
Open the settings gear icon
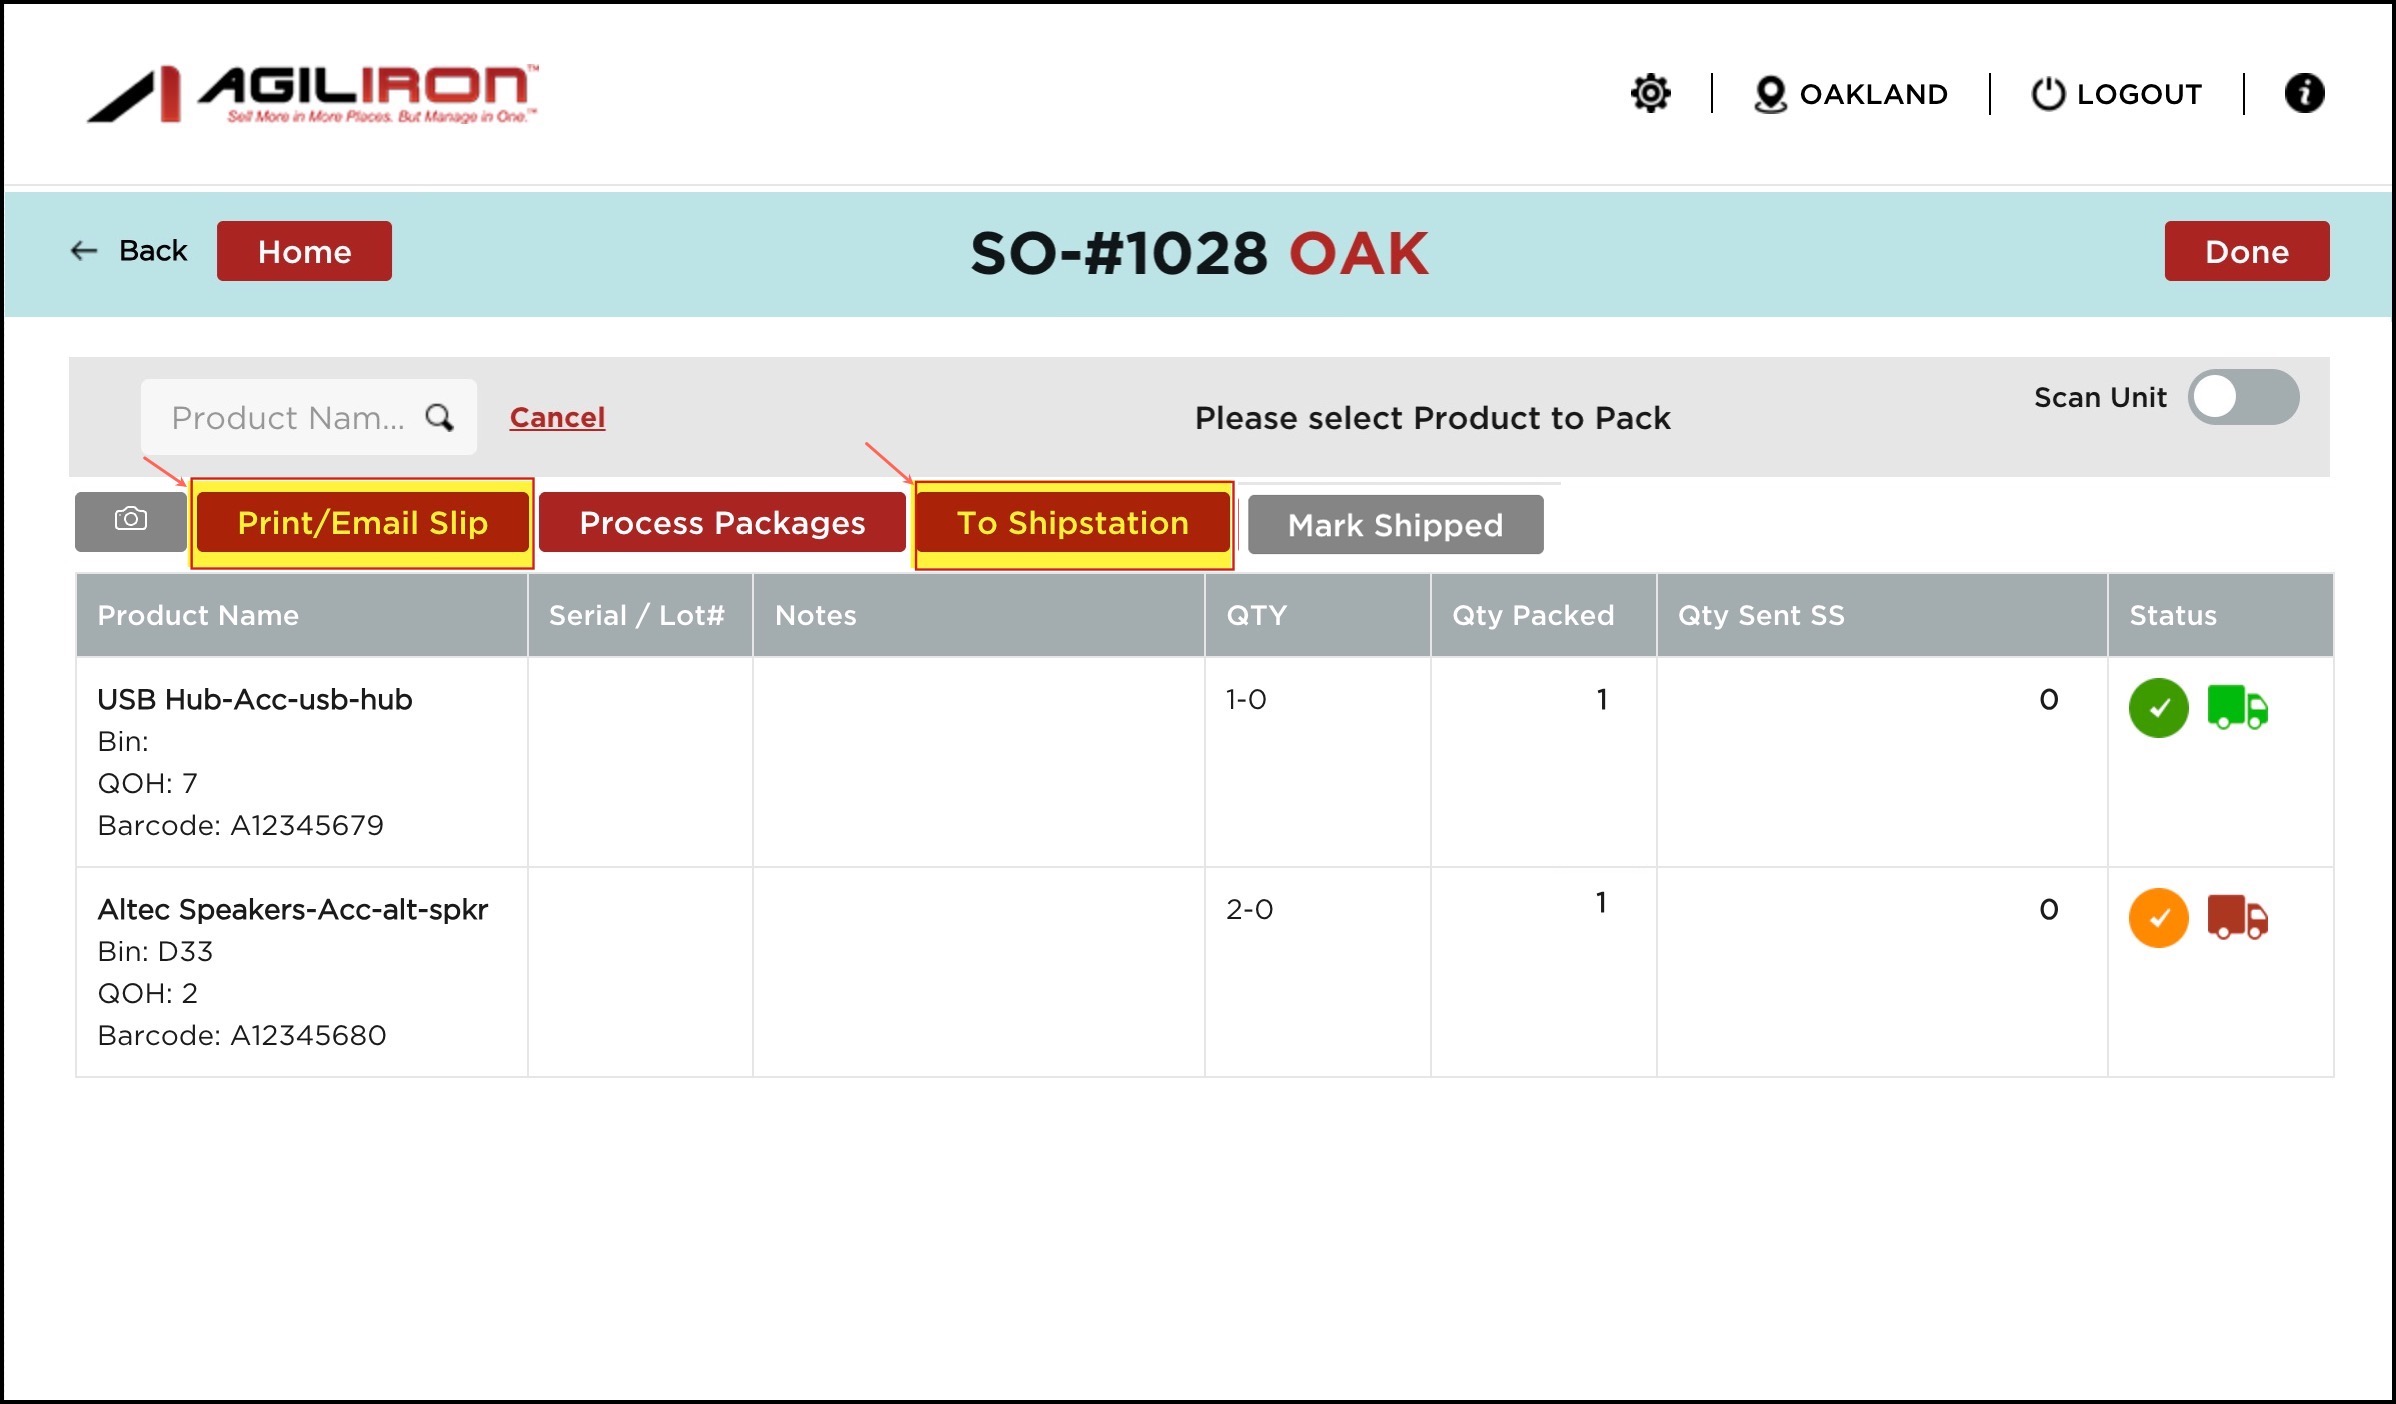1650,93
